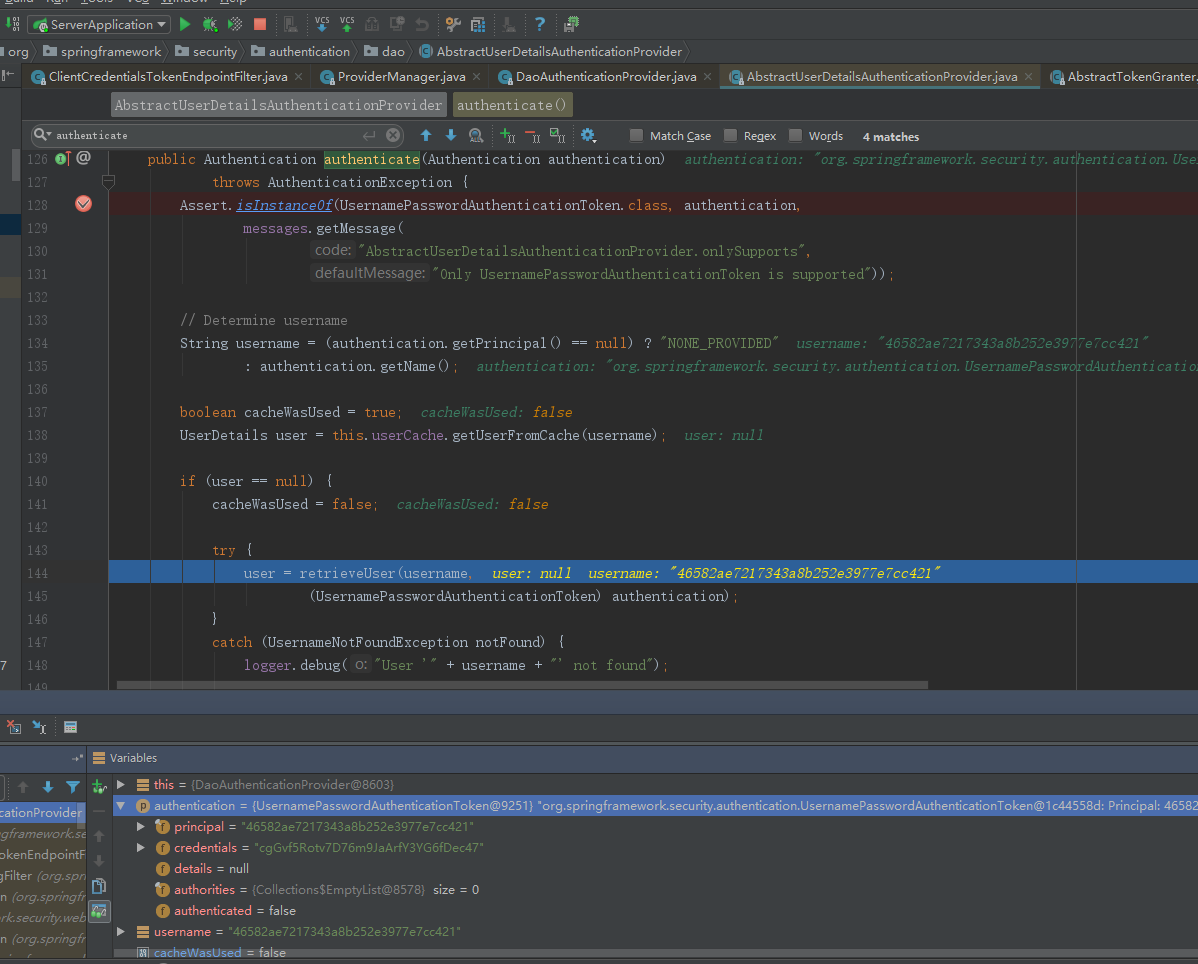The image size is (1198, 964).
Task: Open the ProviderManager.java editor tab
Action: 400,77
